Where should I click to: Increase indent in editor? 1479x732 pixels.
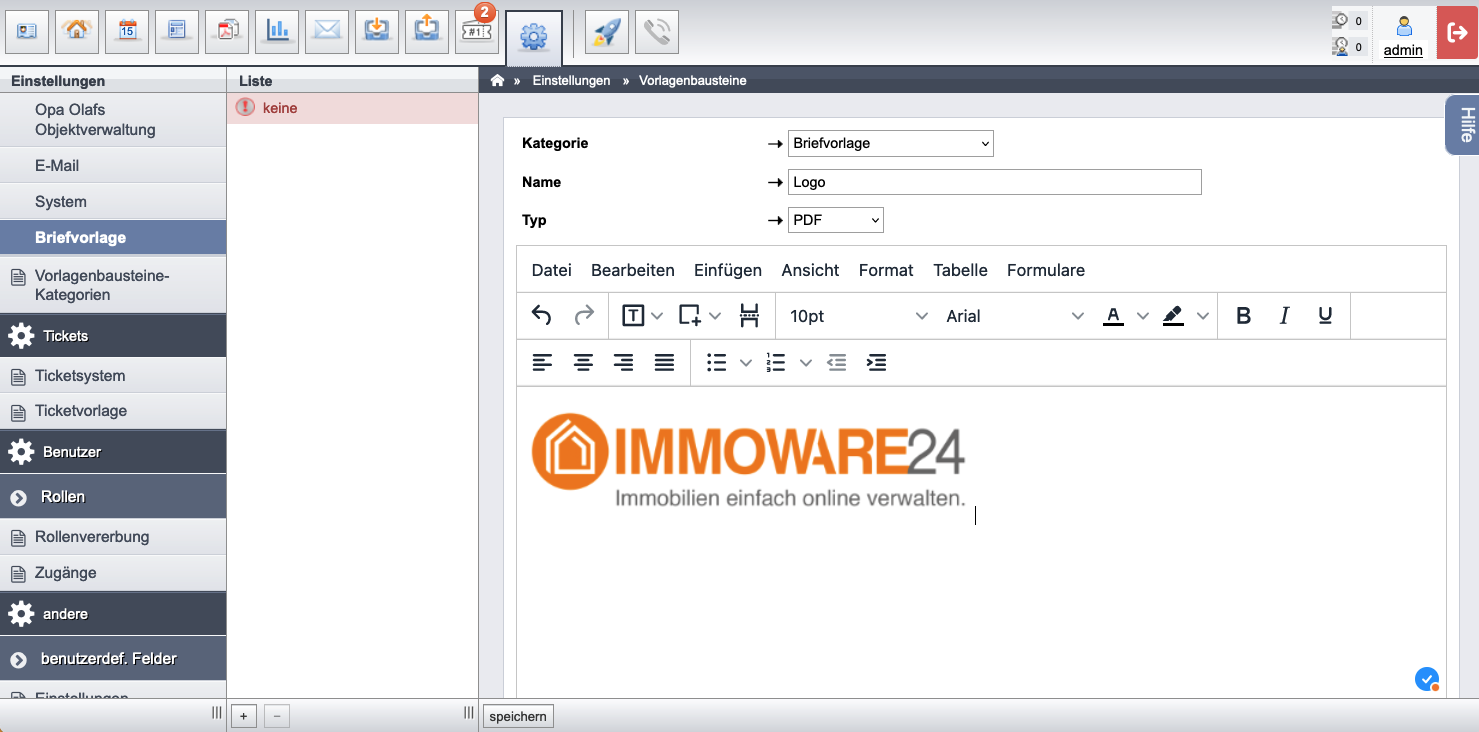(877, 363)
